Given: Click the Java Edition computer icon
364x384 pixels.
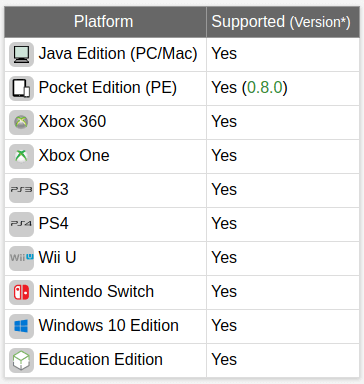Looking at the screenshot, I should point(21,54).
